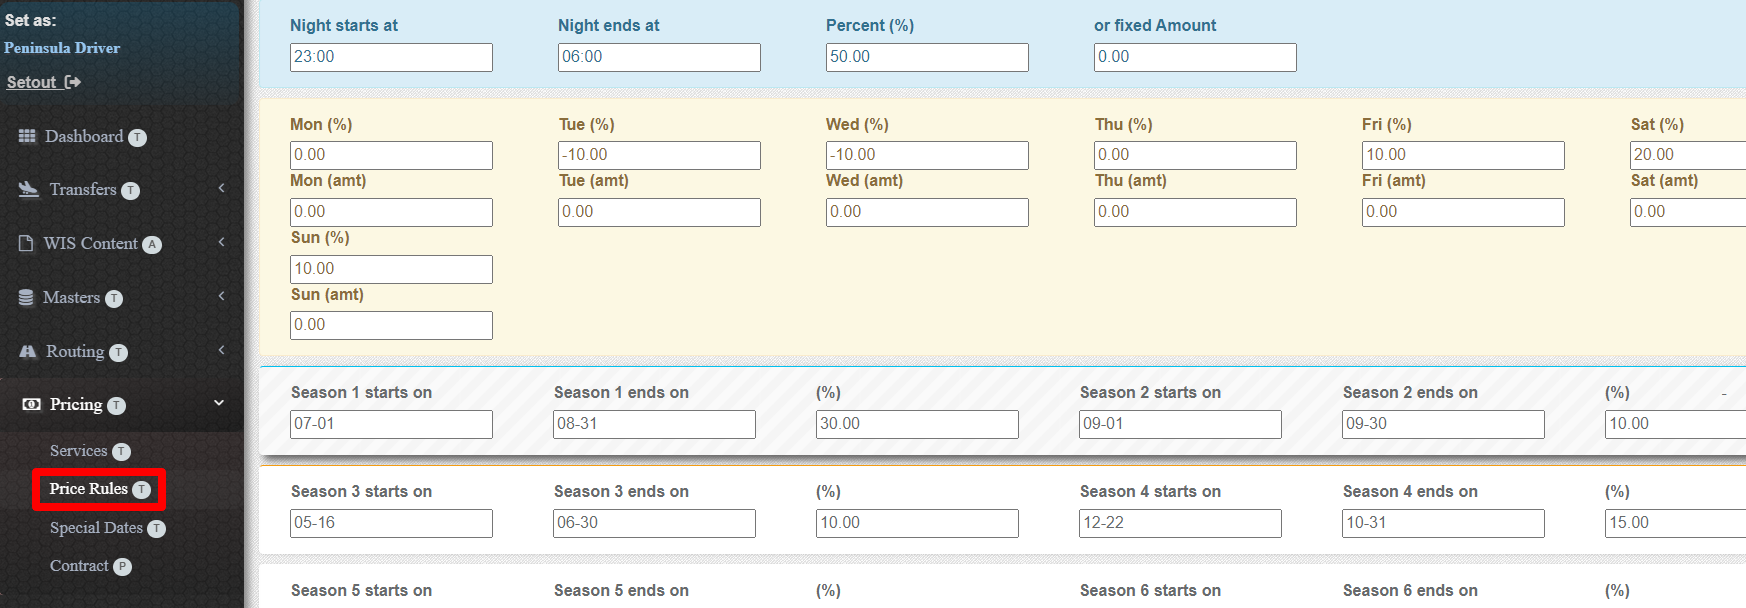The image size is (1746, 608).
Task: Expand the Transfers submenu chevron
Action: click(221, 188)
